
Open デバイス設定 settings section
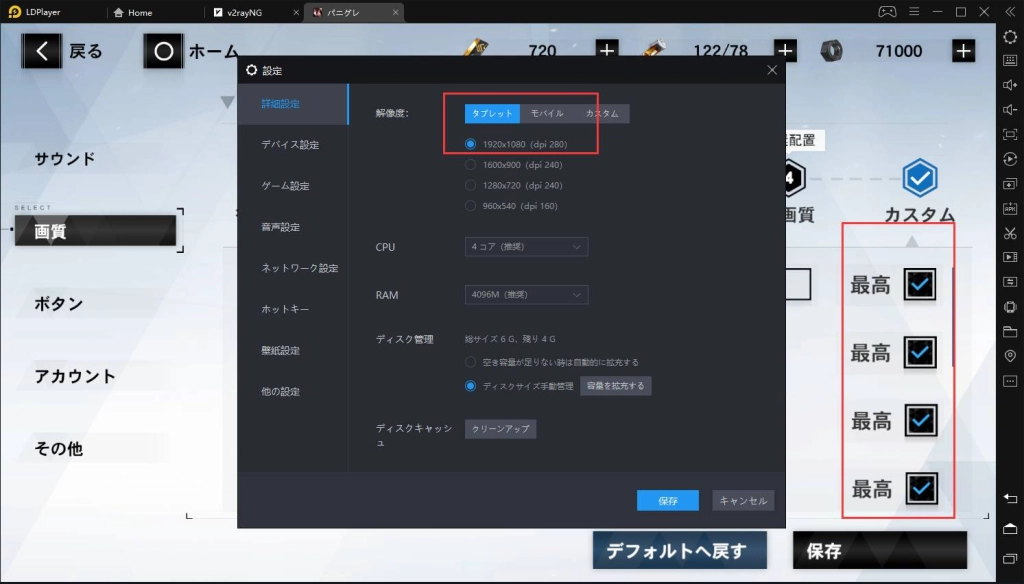point(293,145)
